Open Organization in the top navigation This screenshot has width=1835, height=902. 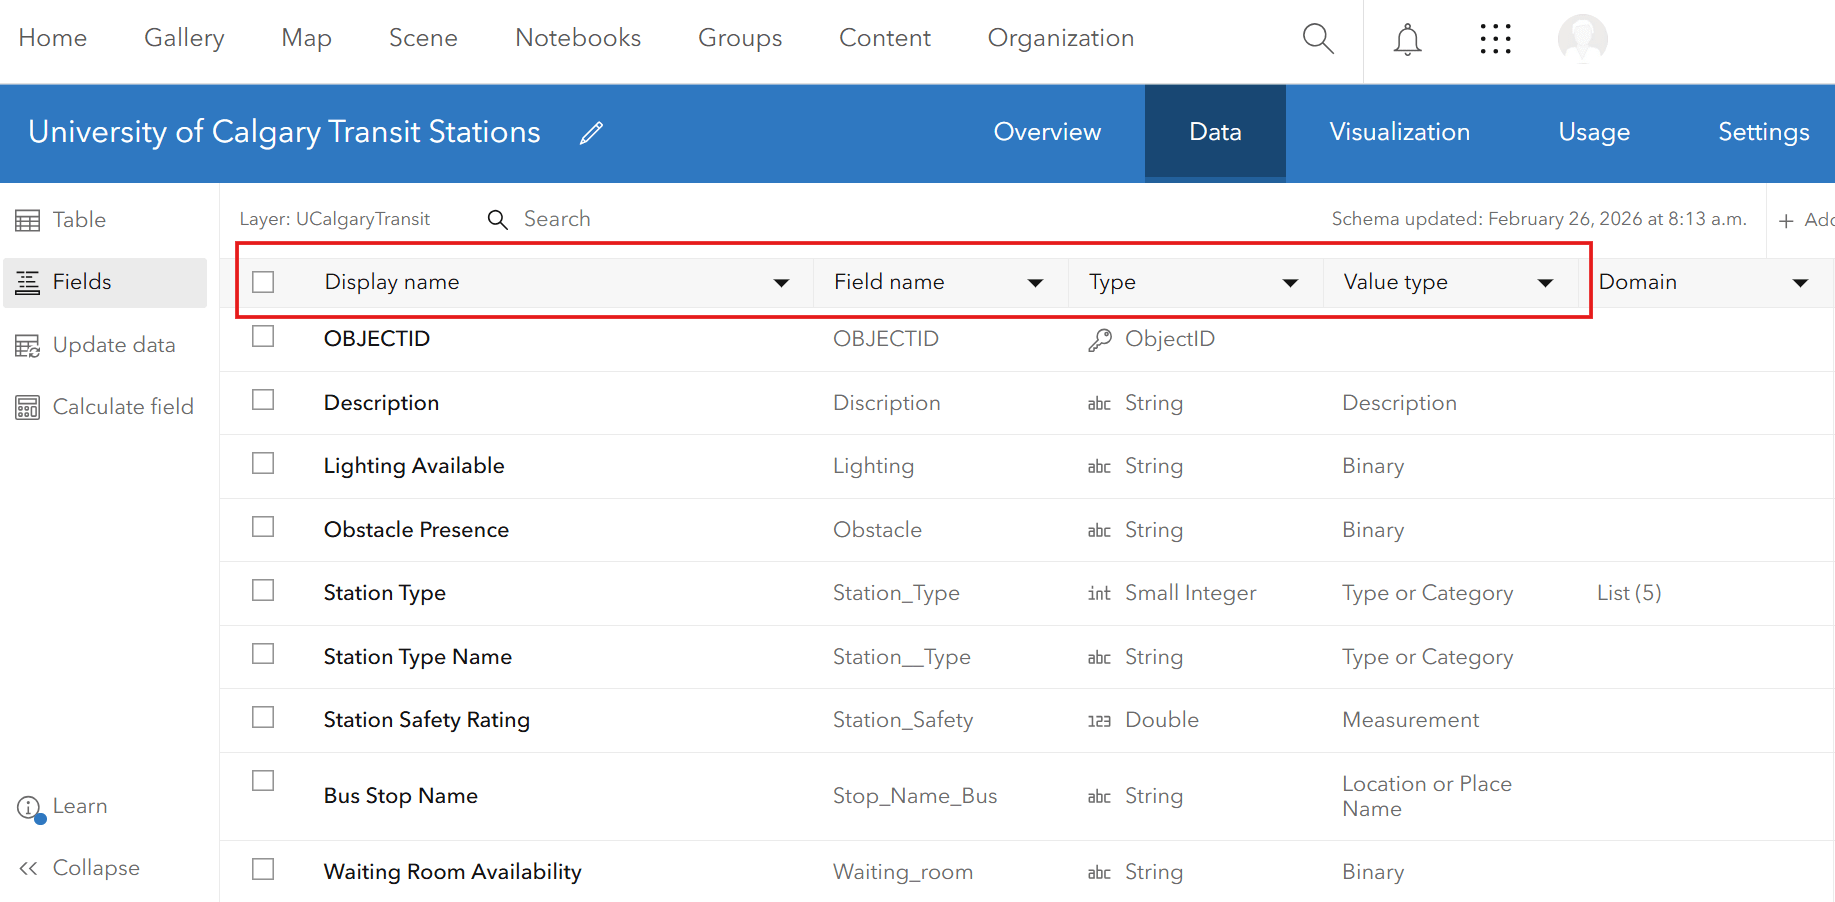(1061, 38)
